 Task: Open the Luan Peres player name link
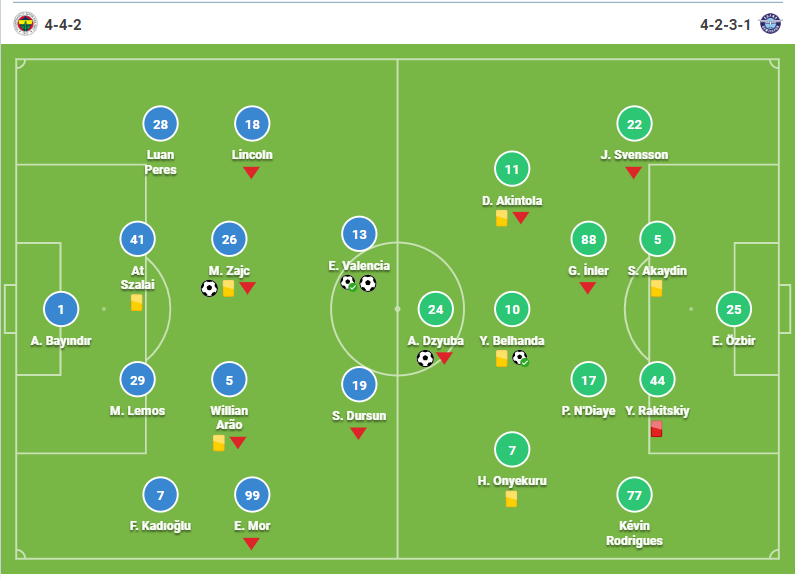pyautogui.click(x=160, y=162)
